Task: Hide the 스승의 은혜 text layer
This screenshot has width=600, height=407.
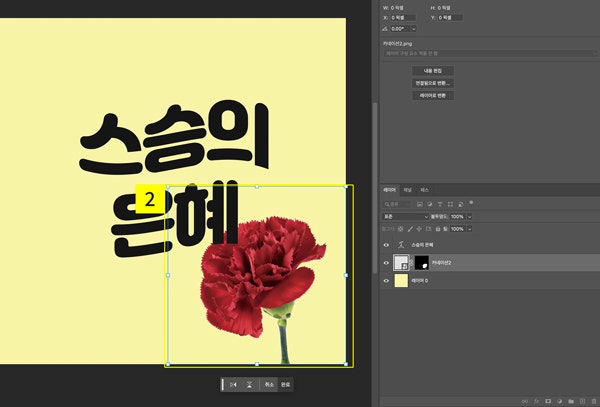Action: 386,245
